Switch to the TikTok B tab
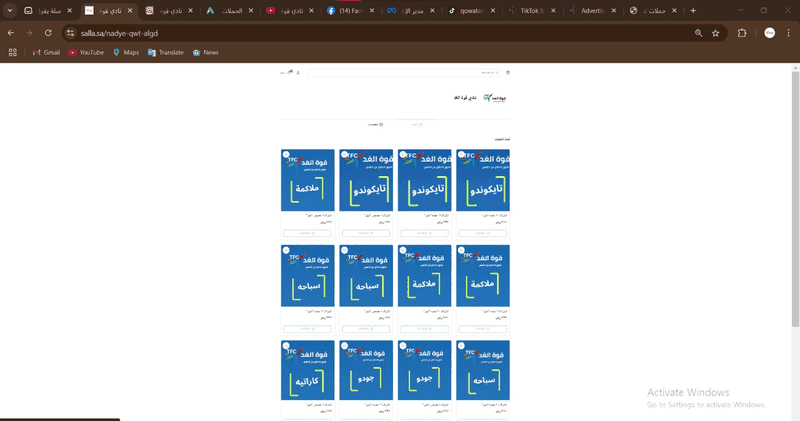800x421 pixels. (x=532, y=10)
